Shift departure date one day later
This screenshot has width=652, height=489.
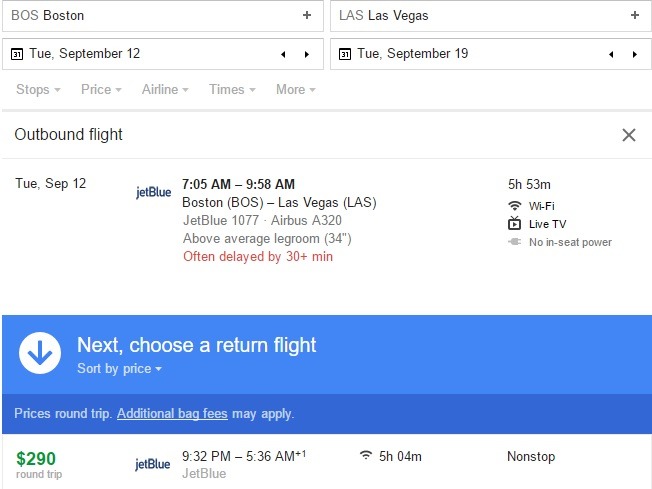(x=307, y=54)
